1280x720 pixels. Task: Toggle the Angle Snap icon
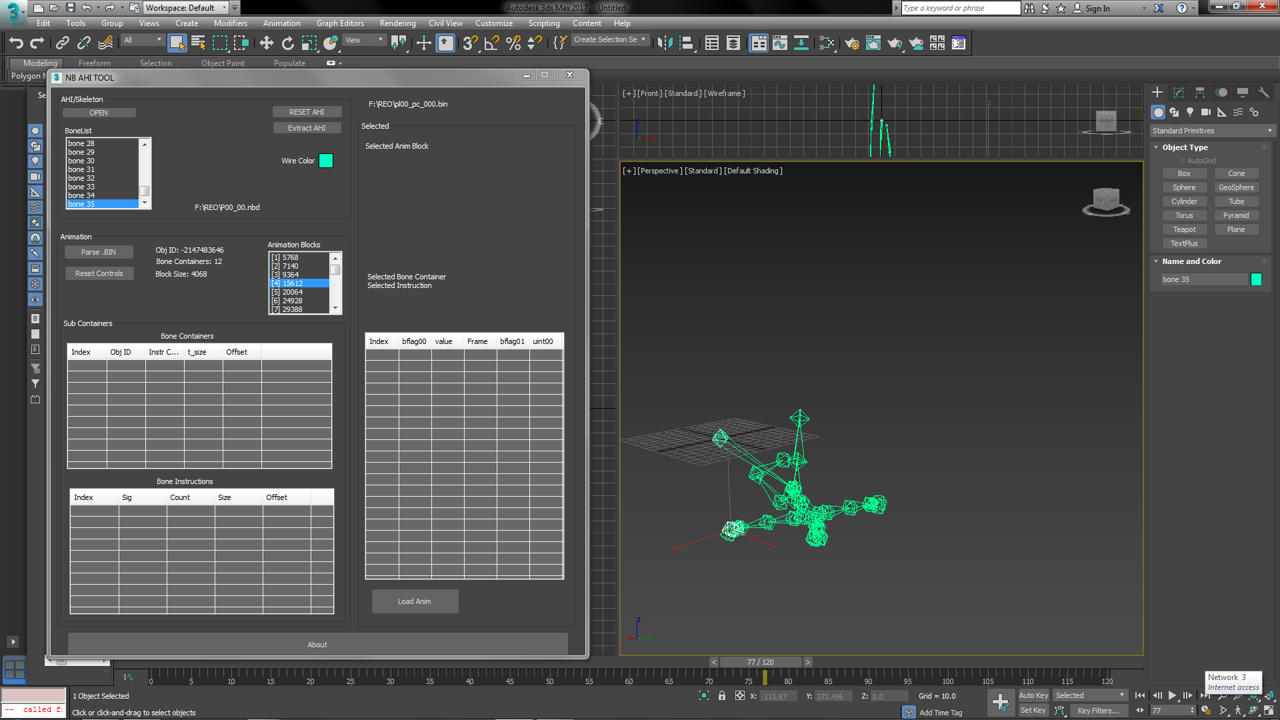[491, 43]
